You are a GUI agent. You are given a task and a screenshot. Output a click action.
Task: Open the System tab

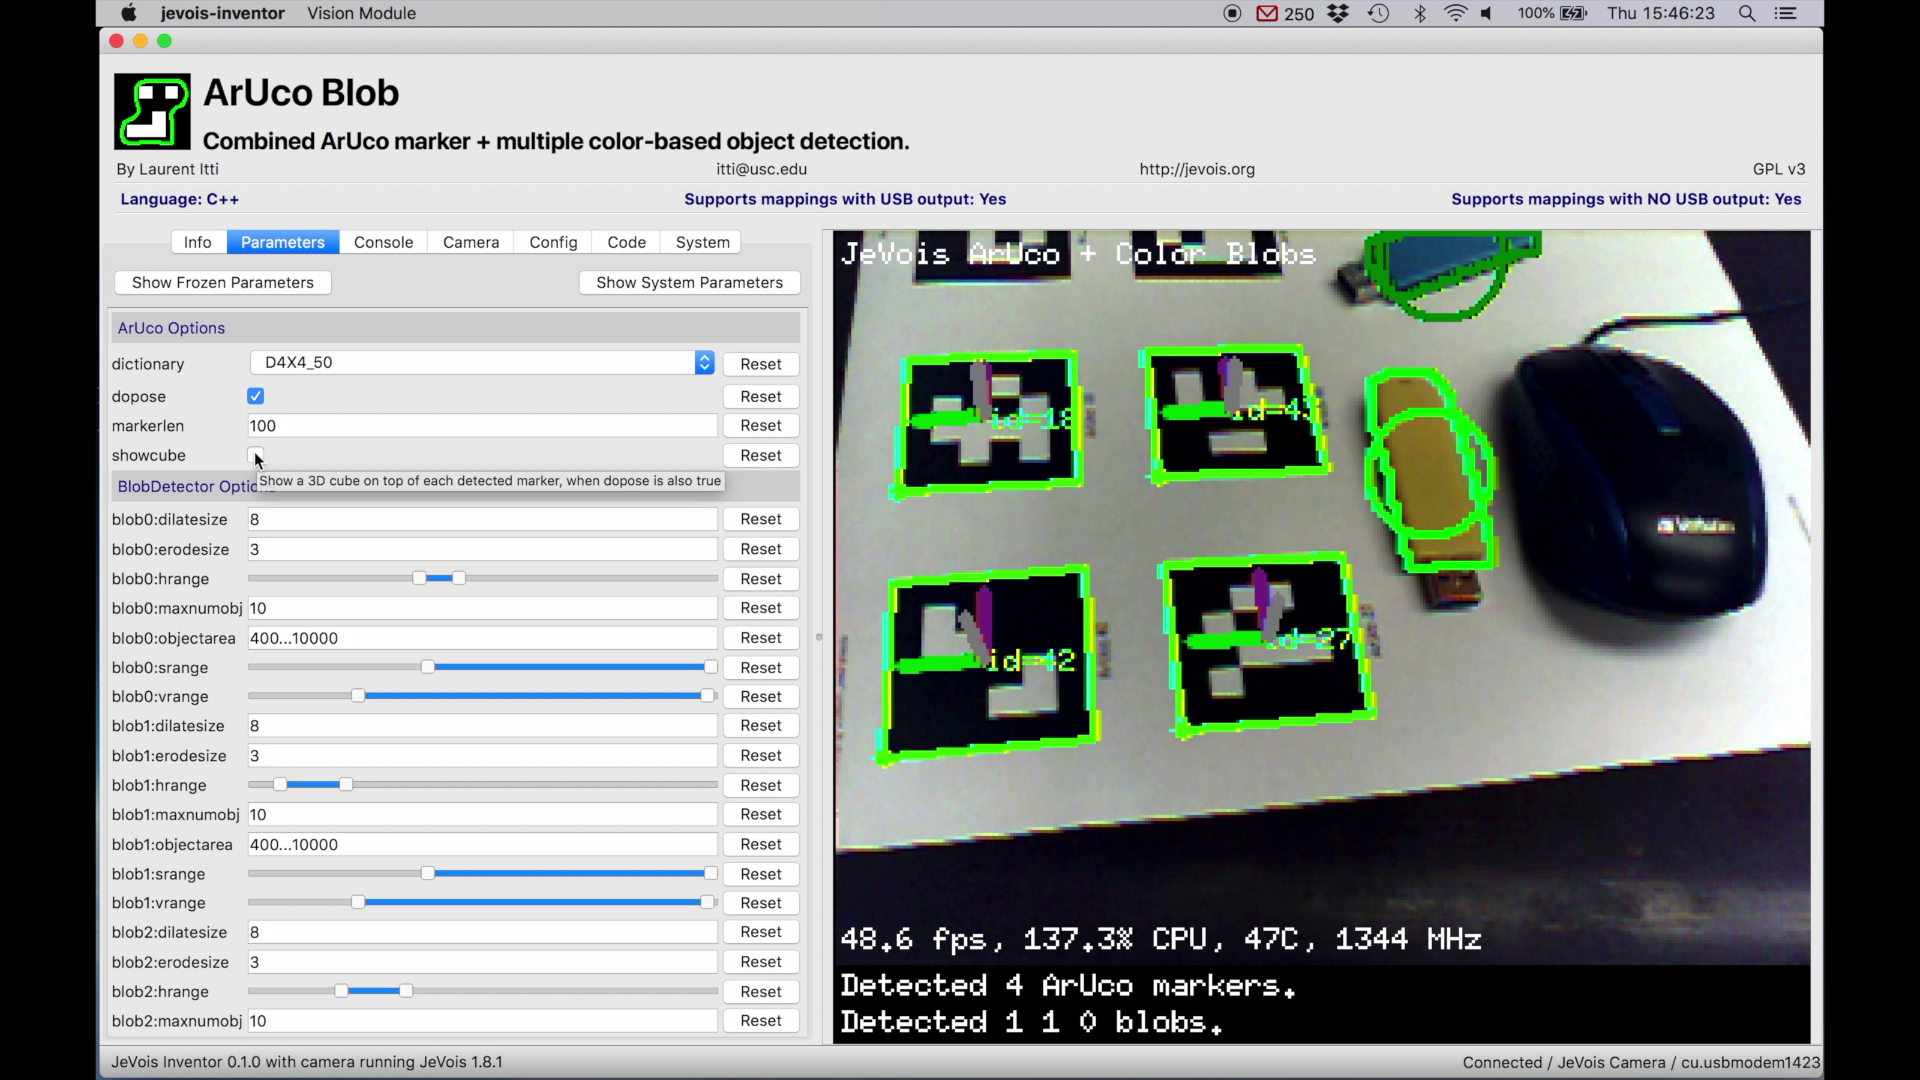tap(702, 242)
